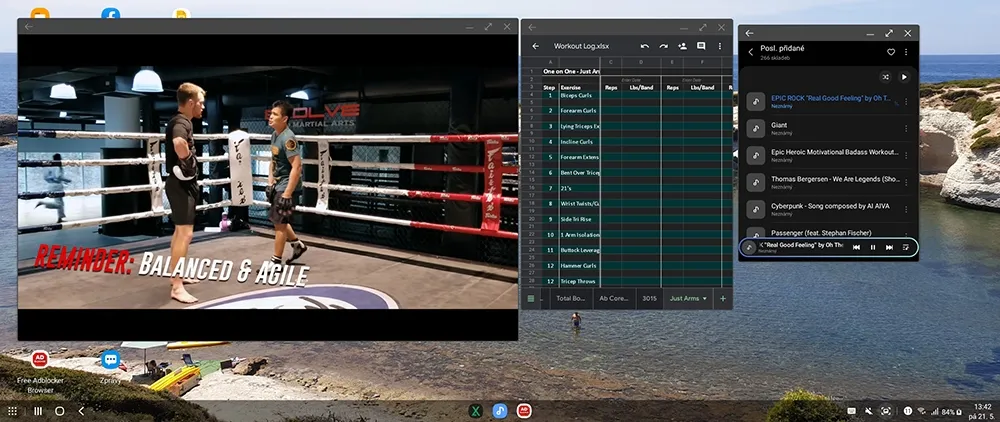This screenshot has width=1000, height=422.
Task: Open the share people icon in Excel
Action: 682,46
